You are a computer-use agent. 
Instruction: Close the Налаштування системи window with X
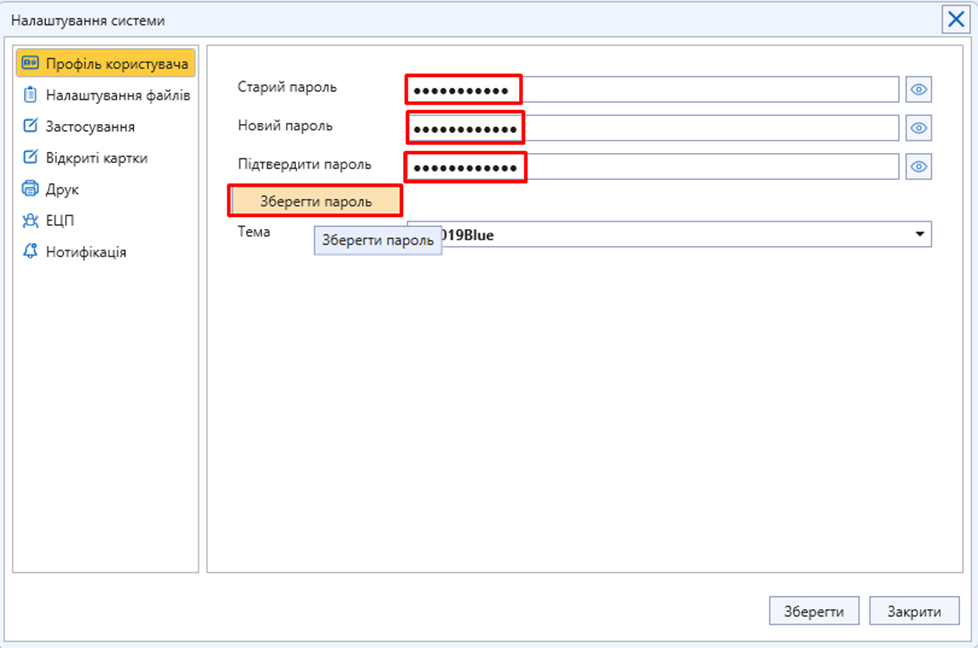click(x=955, y=20)
